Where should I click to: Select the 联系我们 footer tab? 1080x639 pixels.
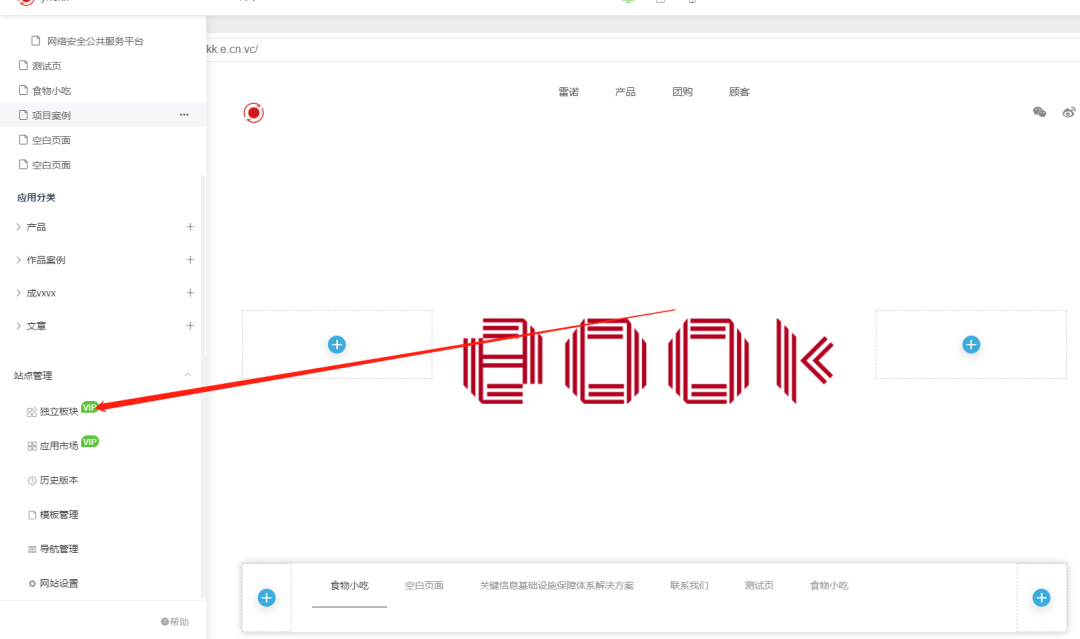pos(689,585)
